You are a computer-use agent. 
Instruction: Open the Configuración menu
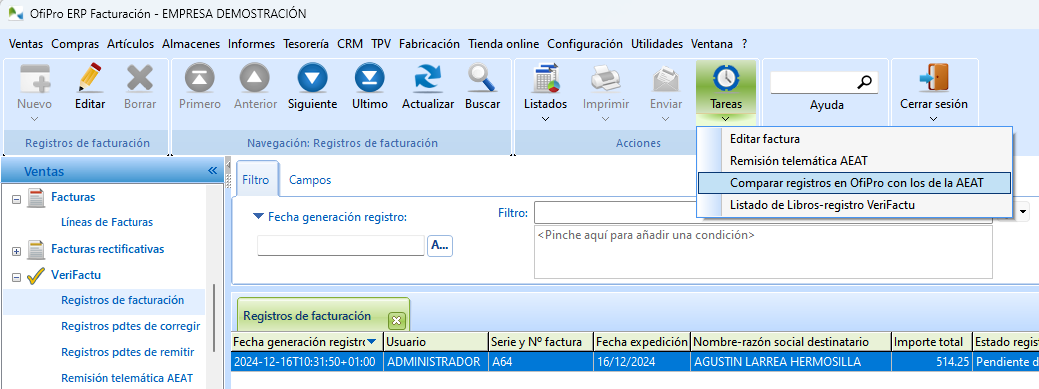584,44
